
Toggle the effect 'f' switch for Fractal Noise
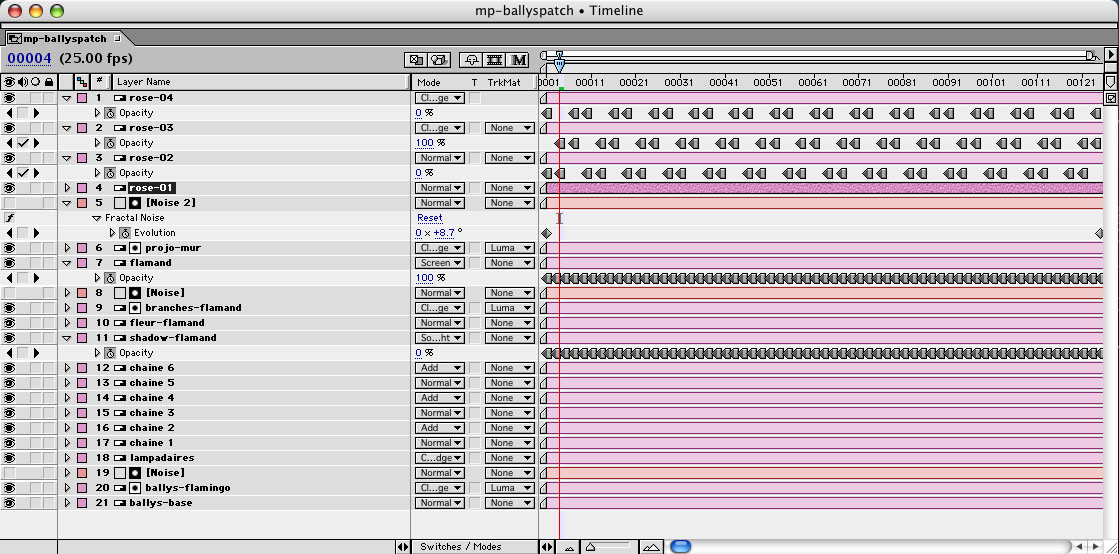pyautogui.click(x=9, y=218)
